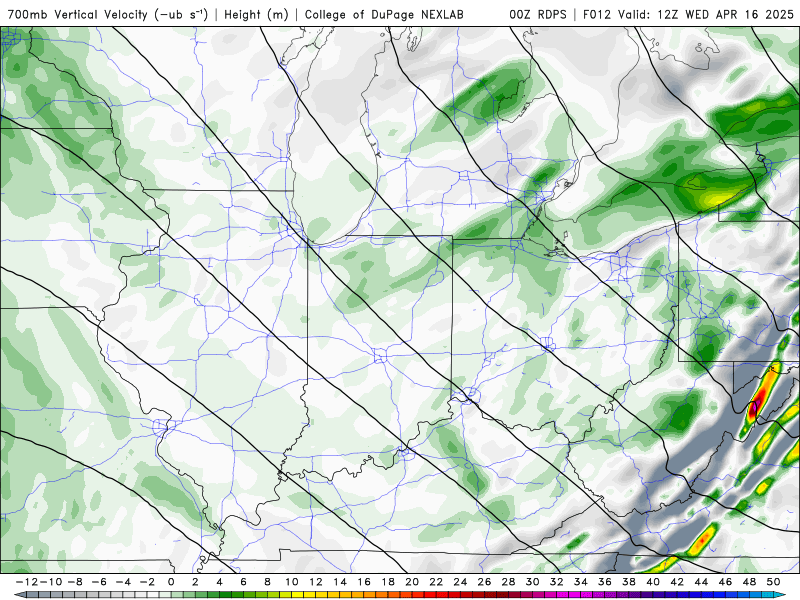800x600 pixels.
Task: Click the '-2' value on the color scale
Action: click(x=147, y=582)
